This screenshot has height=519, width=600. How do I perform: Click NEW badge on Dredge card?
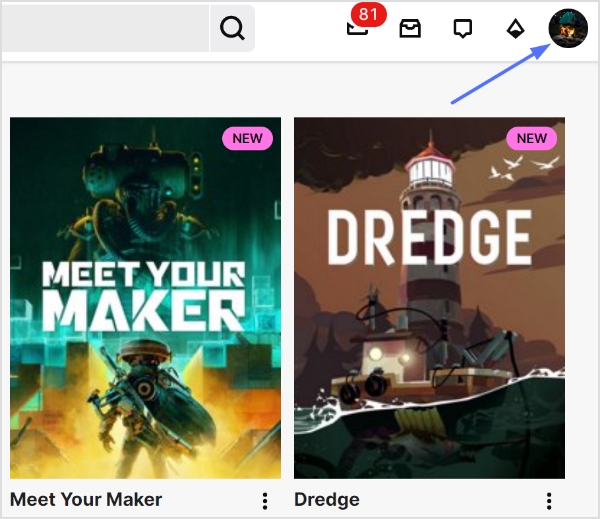click(x=532, y=138)
